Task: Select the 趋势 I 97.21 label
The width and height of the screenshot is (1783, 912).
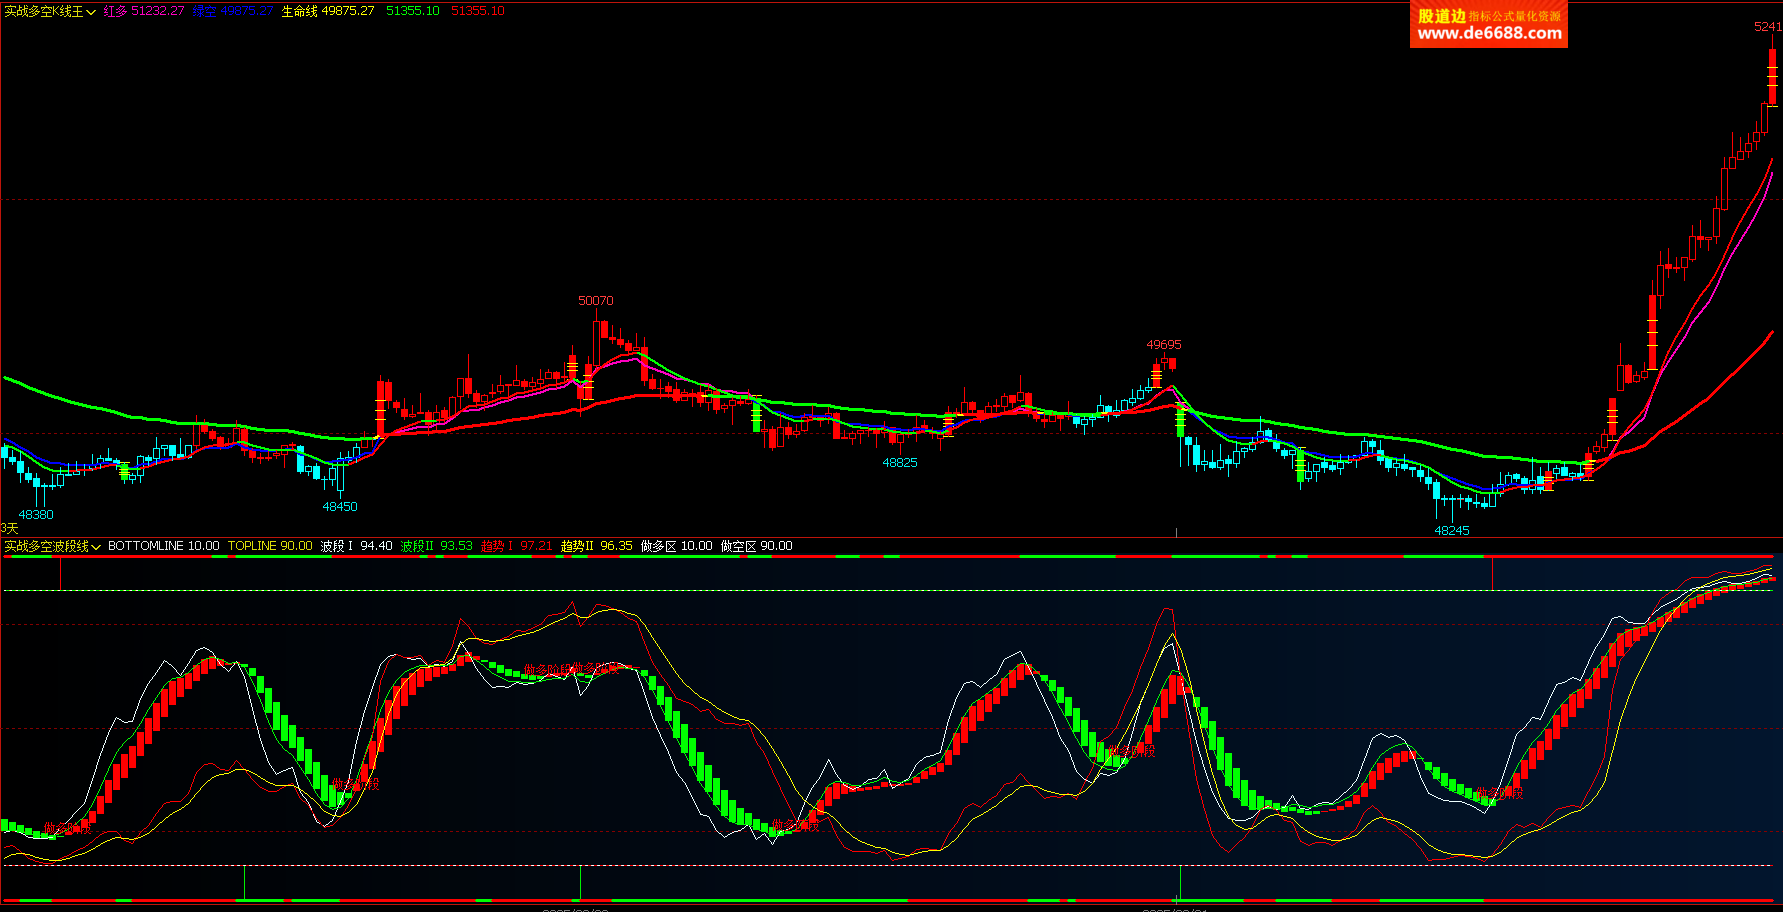Action: click(516, 546)
